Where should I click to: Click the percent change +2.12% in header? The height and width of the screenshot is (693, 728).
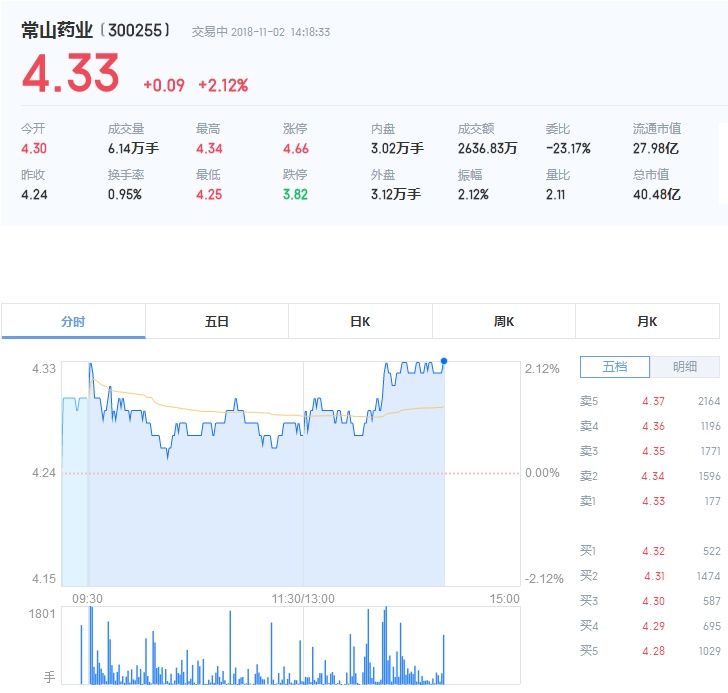[x=223, y=85]
